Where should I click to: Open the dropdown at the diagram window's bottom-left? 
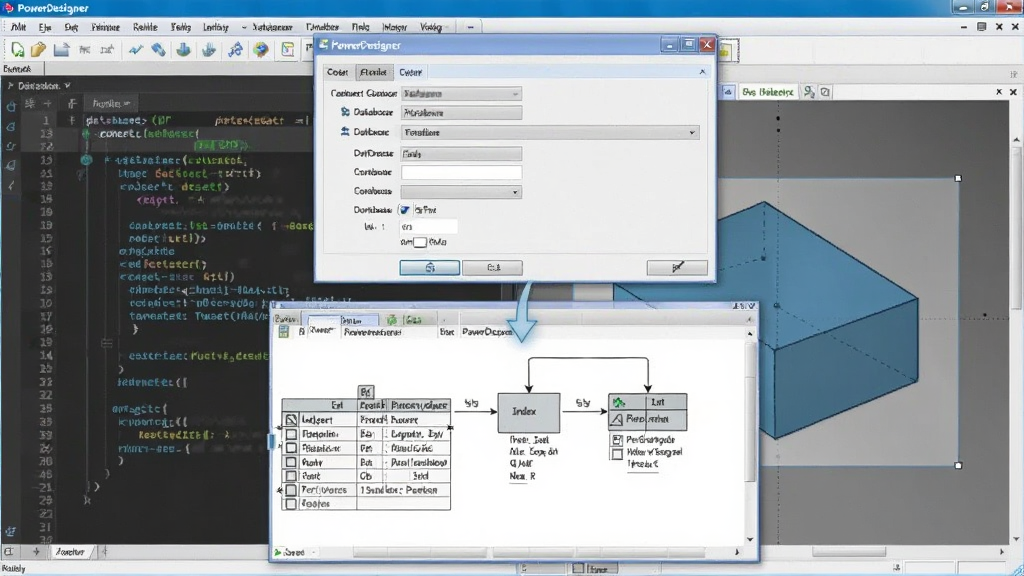[x=313, y=552]
